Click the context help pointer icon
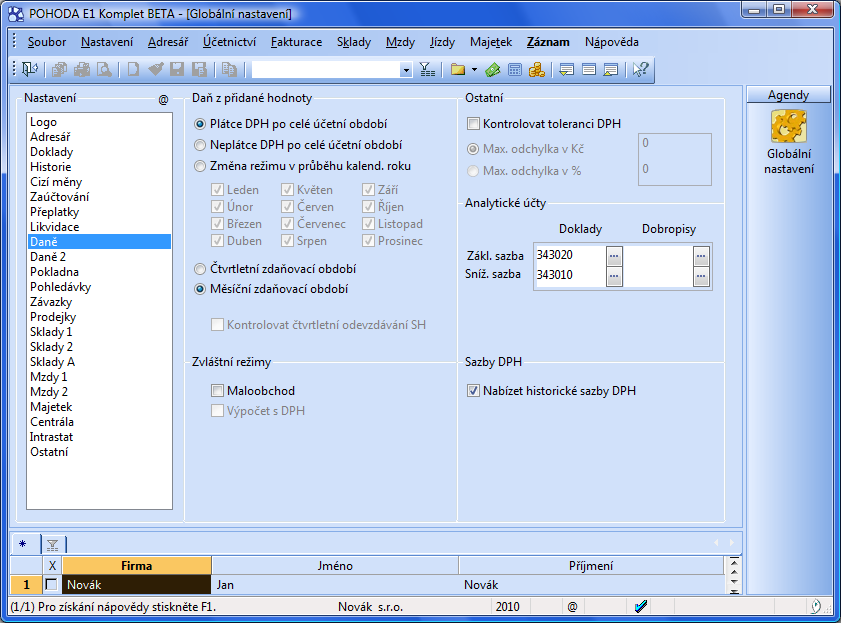 tap(640, 69)
